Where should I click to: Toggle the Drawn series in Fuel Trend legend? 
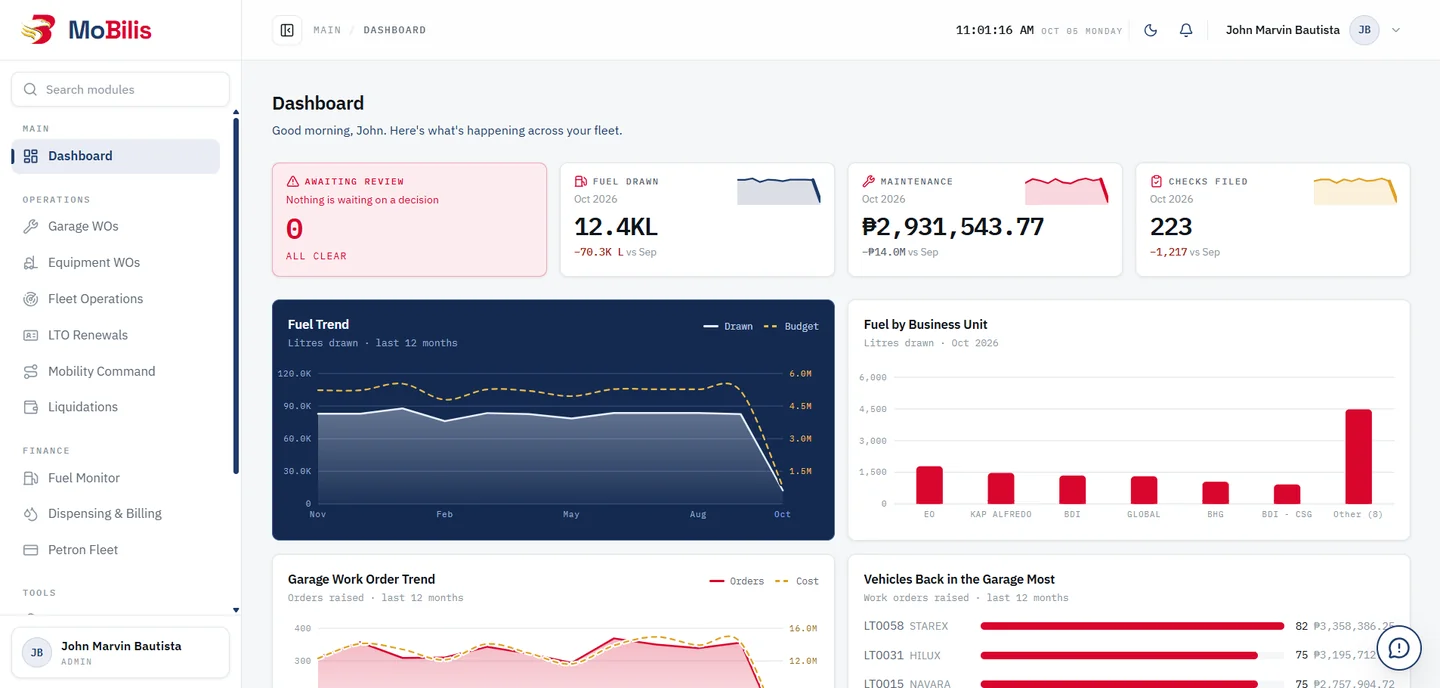pyautogui.click(x=728, y=327)
